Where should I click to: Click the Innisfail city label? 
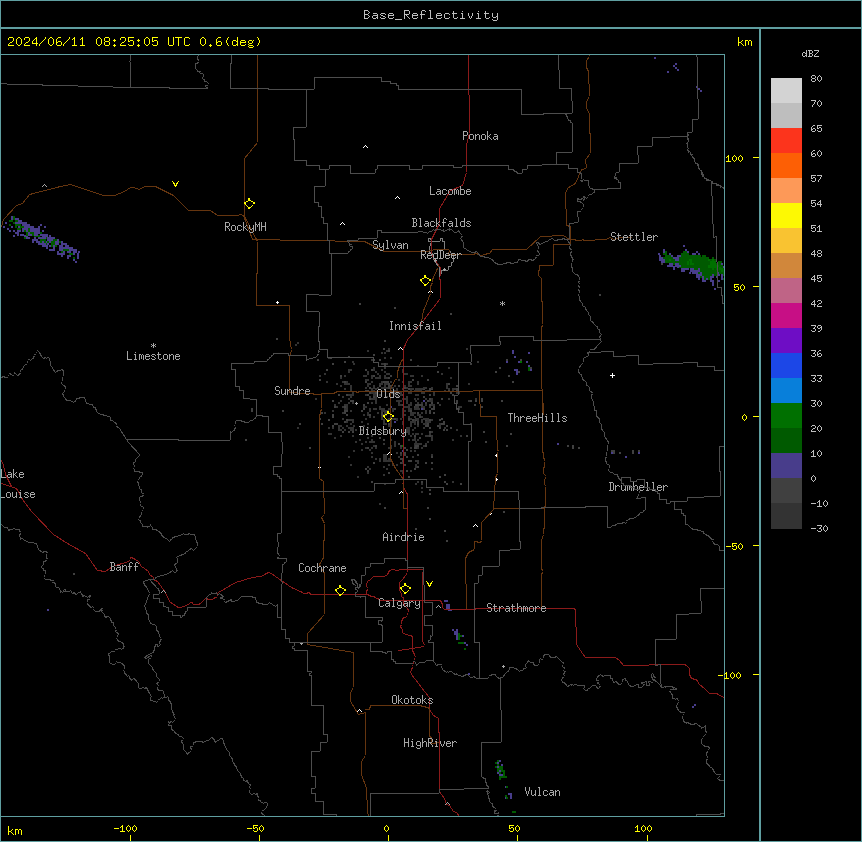[415, 326]
